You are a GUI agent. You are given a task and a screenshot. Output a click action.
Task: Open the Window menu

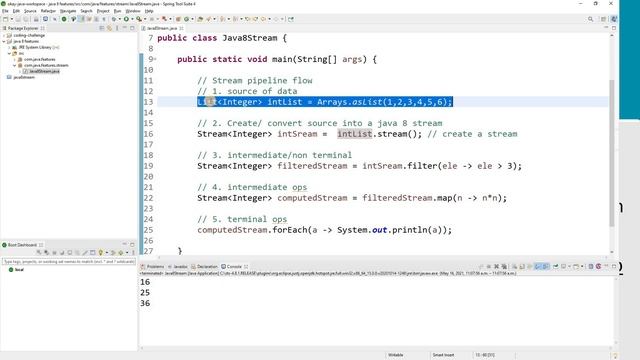click(x=133, y=11)
